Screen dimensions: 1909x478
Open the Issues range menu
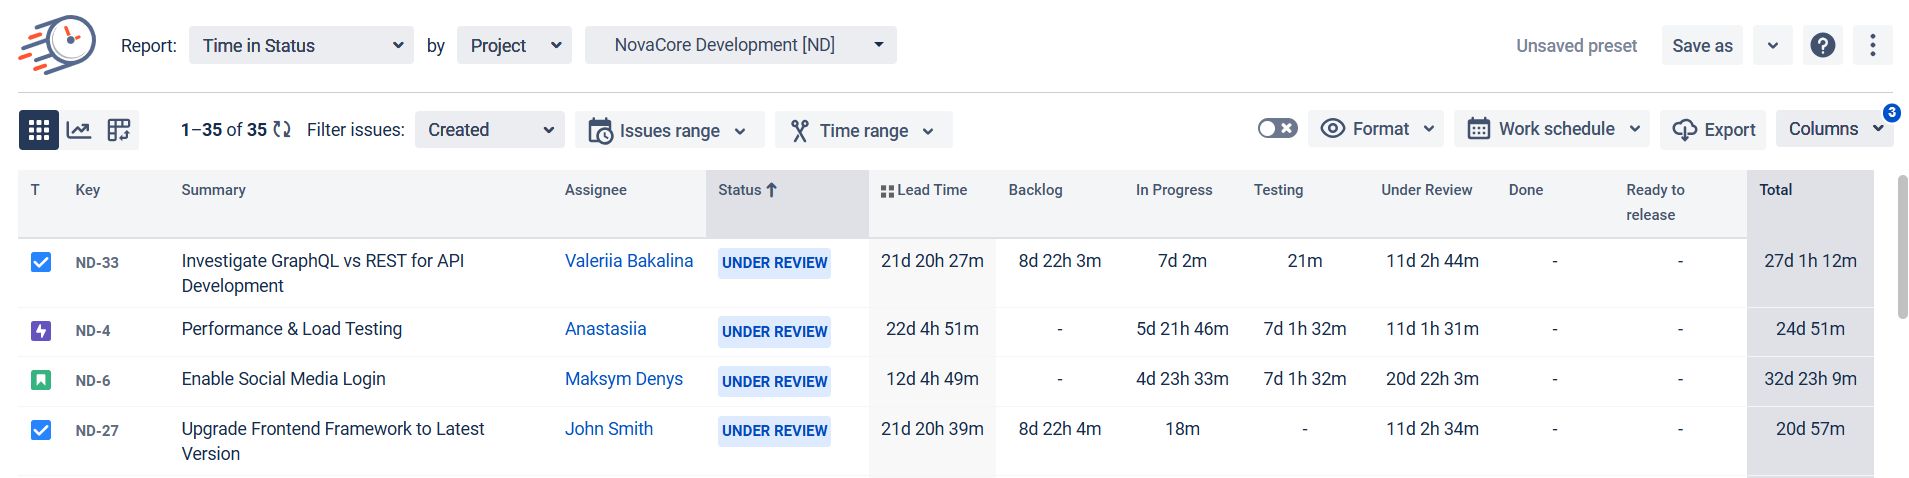tap(669, 131)
